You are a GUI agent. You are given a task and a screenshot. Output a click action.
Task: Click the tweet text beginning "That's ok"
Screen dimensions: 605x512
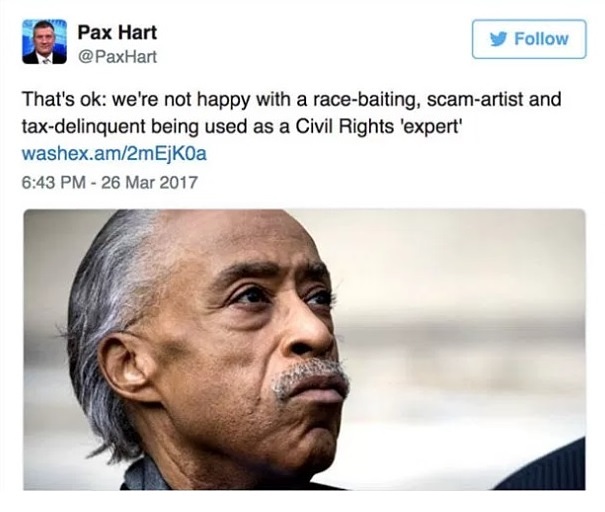[x=291, y=113]
